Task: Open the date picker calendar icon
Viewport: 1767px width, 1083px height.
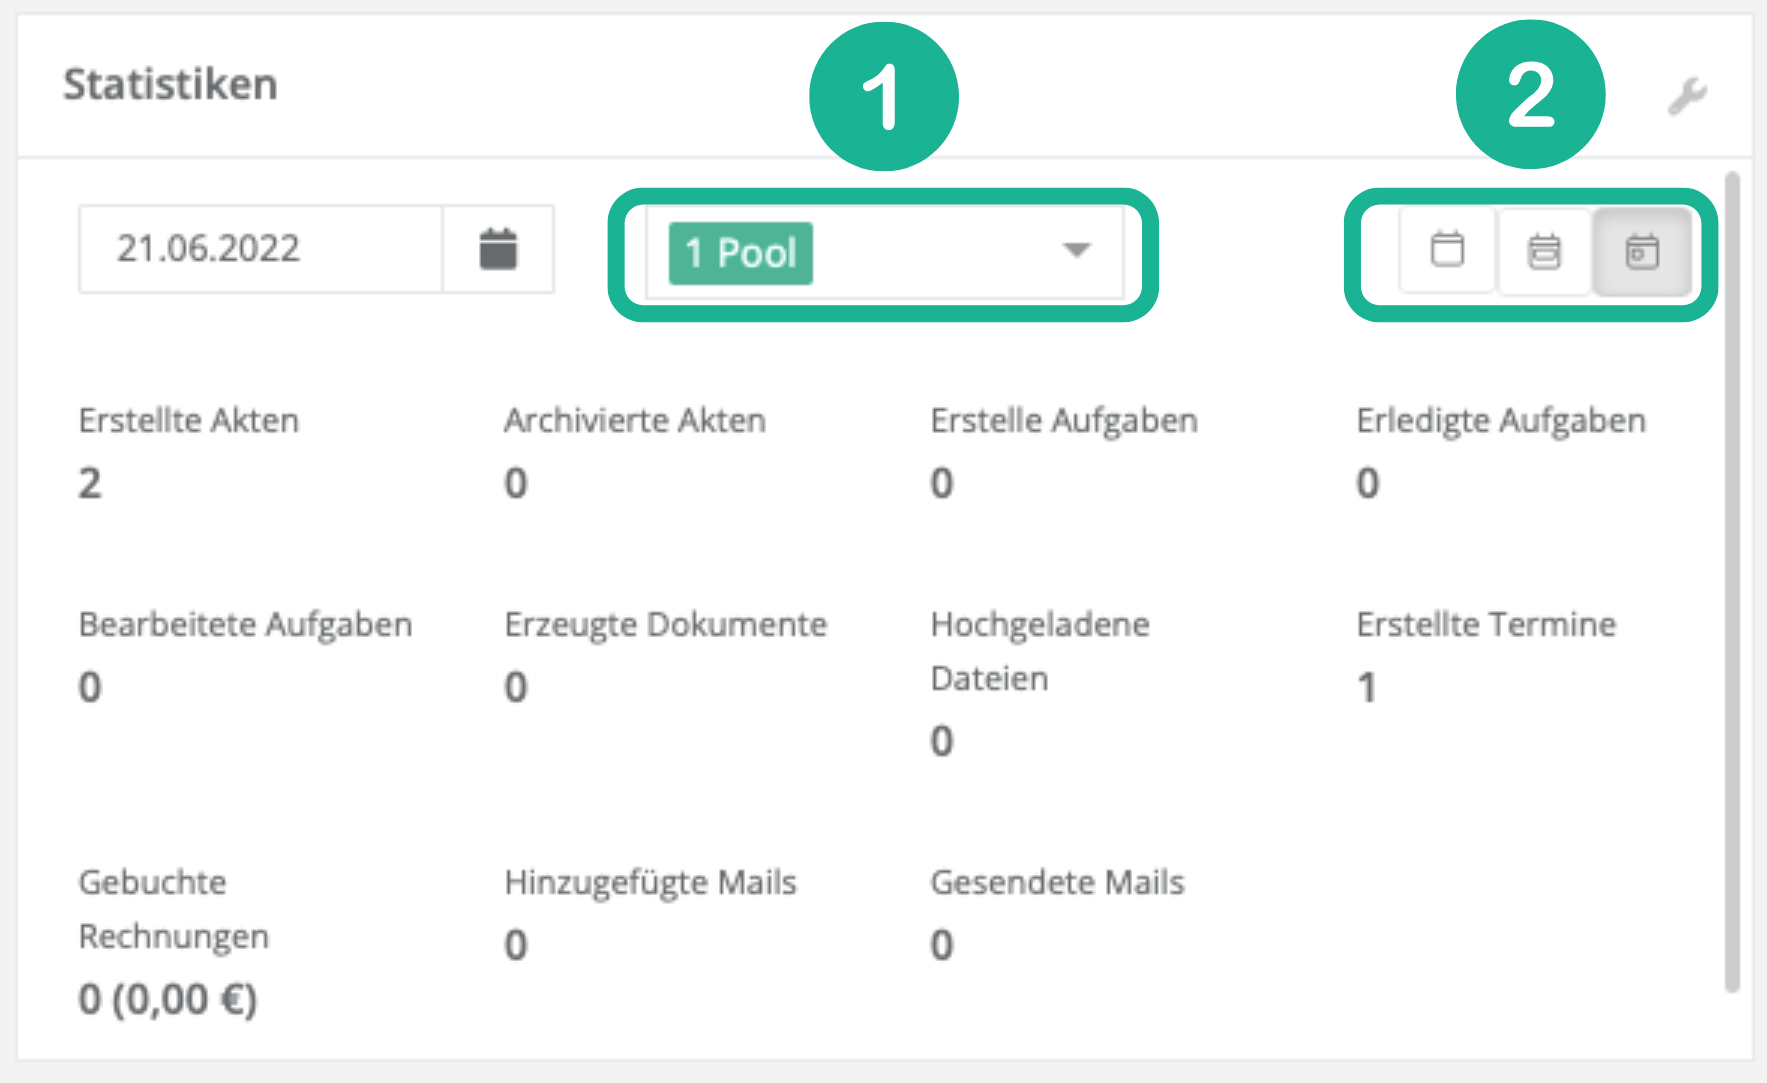Action: (x=498, y=249)
